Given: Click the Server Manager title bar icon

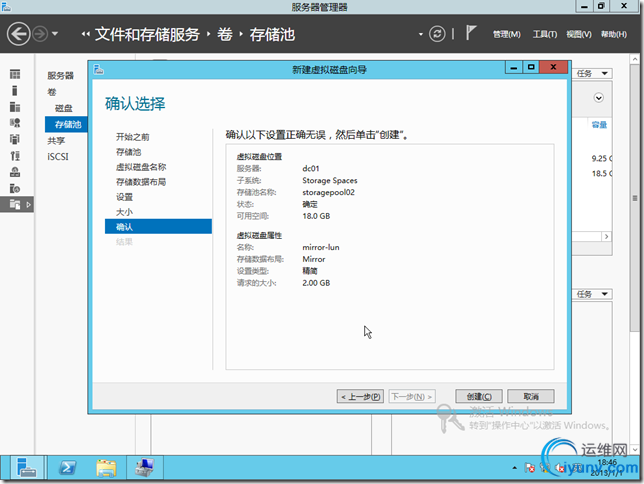Looking at the screenshot, I should [6, 6].
